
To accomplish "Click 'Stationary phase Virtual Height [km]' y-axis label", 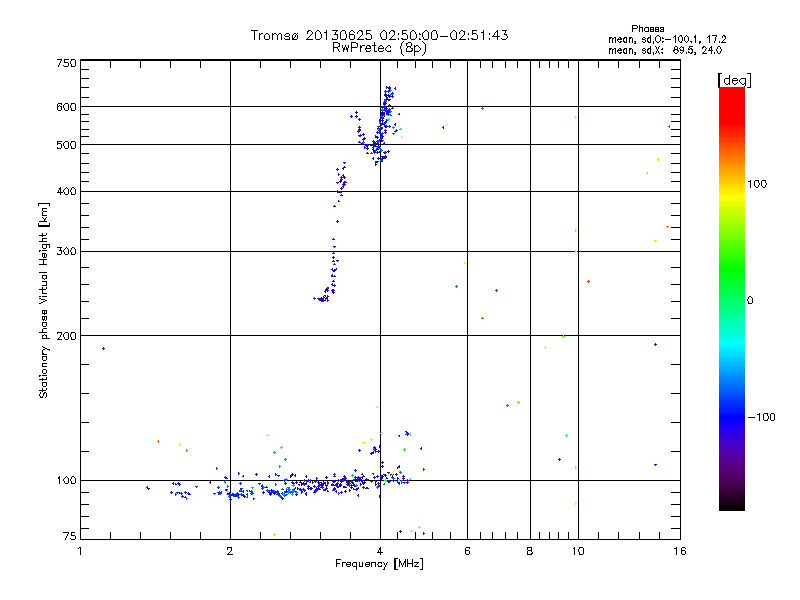I will 44,300.
